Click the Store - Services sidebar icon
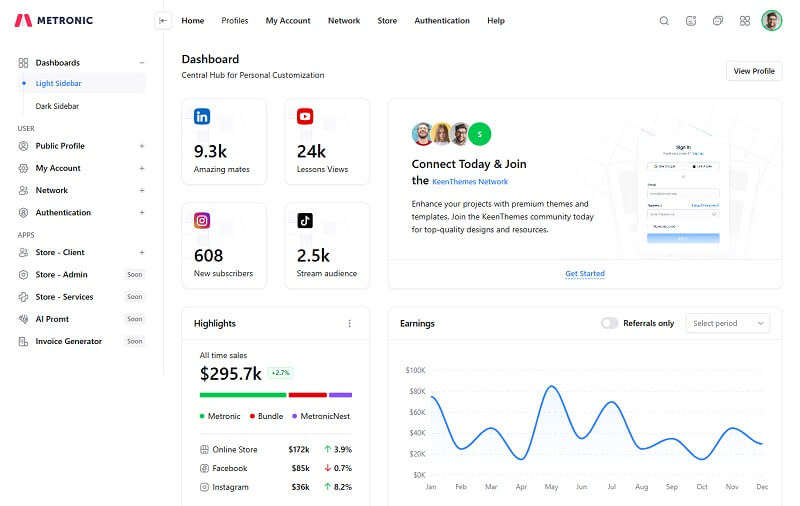Screen dimensions: 800x506 pos(23,297)
